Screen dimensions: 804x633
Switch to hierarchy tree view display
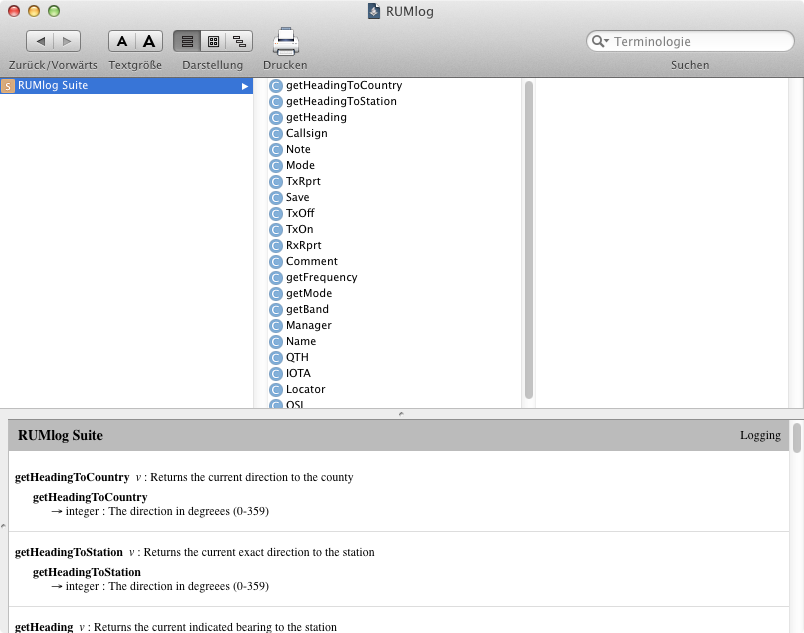pos(239,41)
